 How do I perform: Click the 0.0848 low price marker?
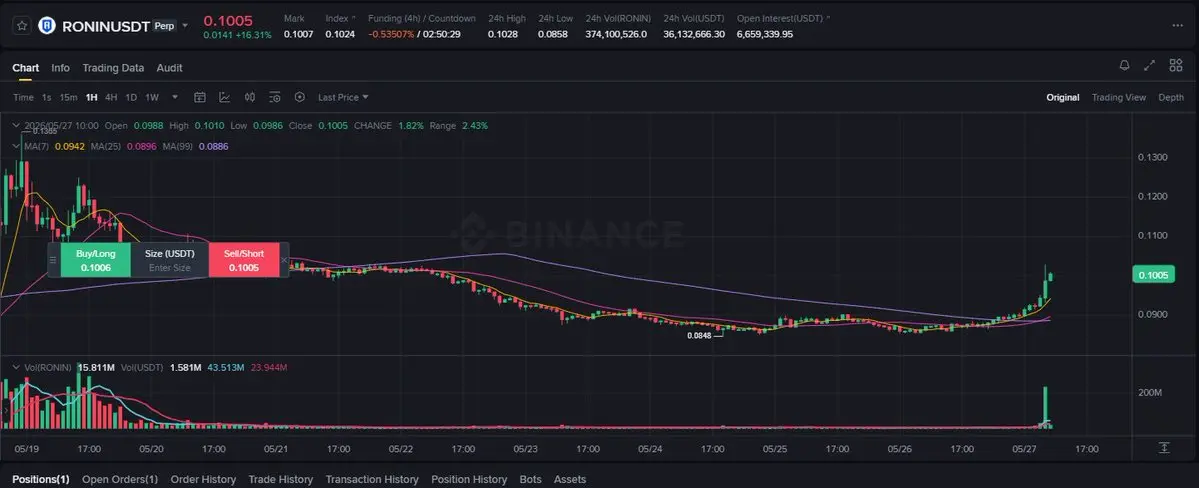click(x=699, y=335)
